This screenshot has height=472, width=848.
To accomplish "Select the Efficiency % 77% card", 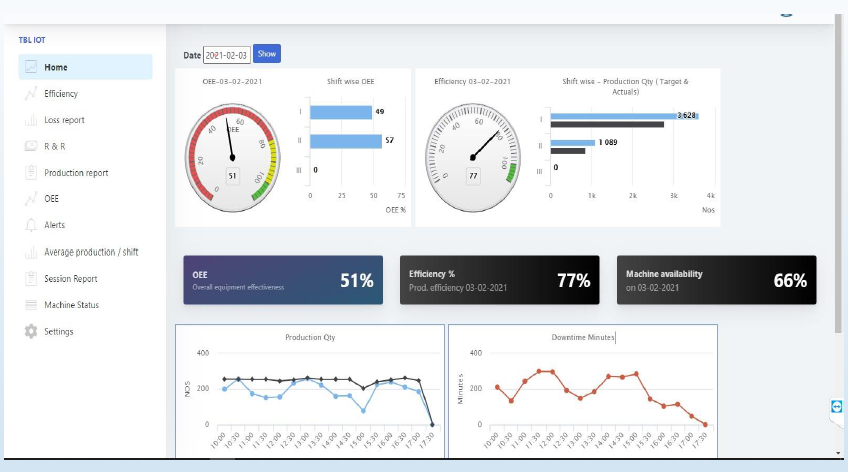I will [x=499, y=280].
